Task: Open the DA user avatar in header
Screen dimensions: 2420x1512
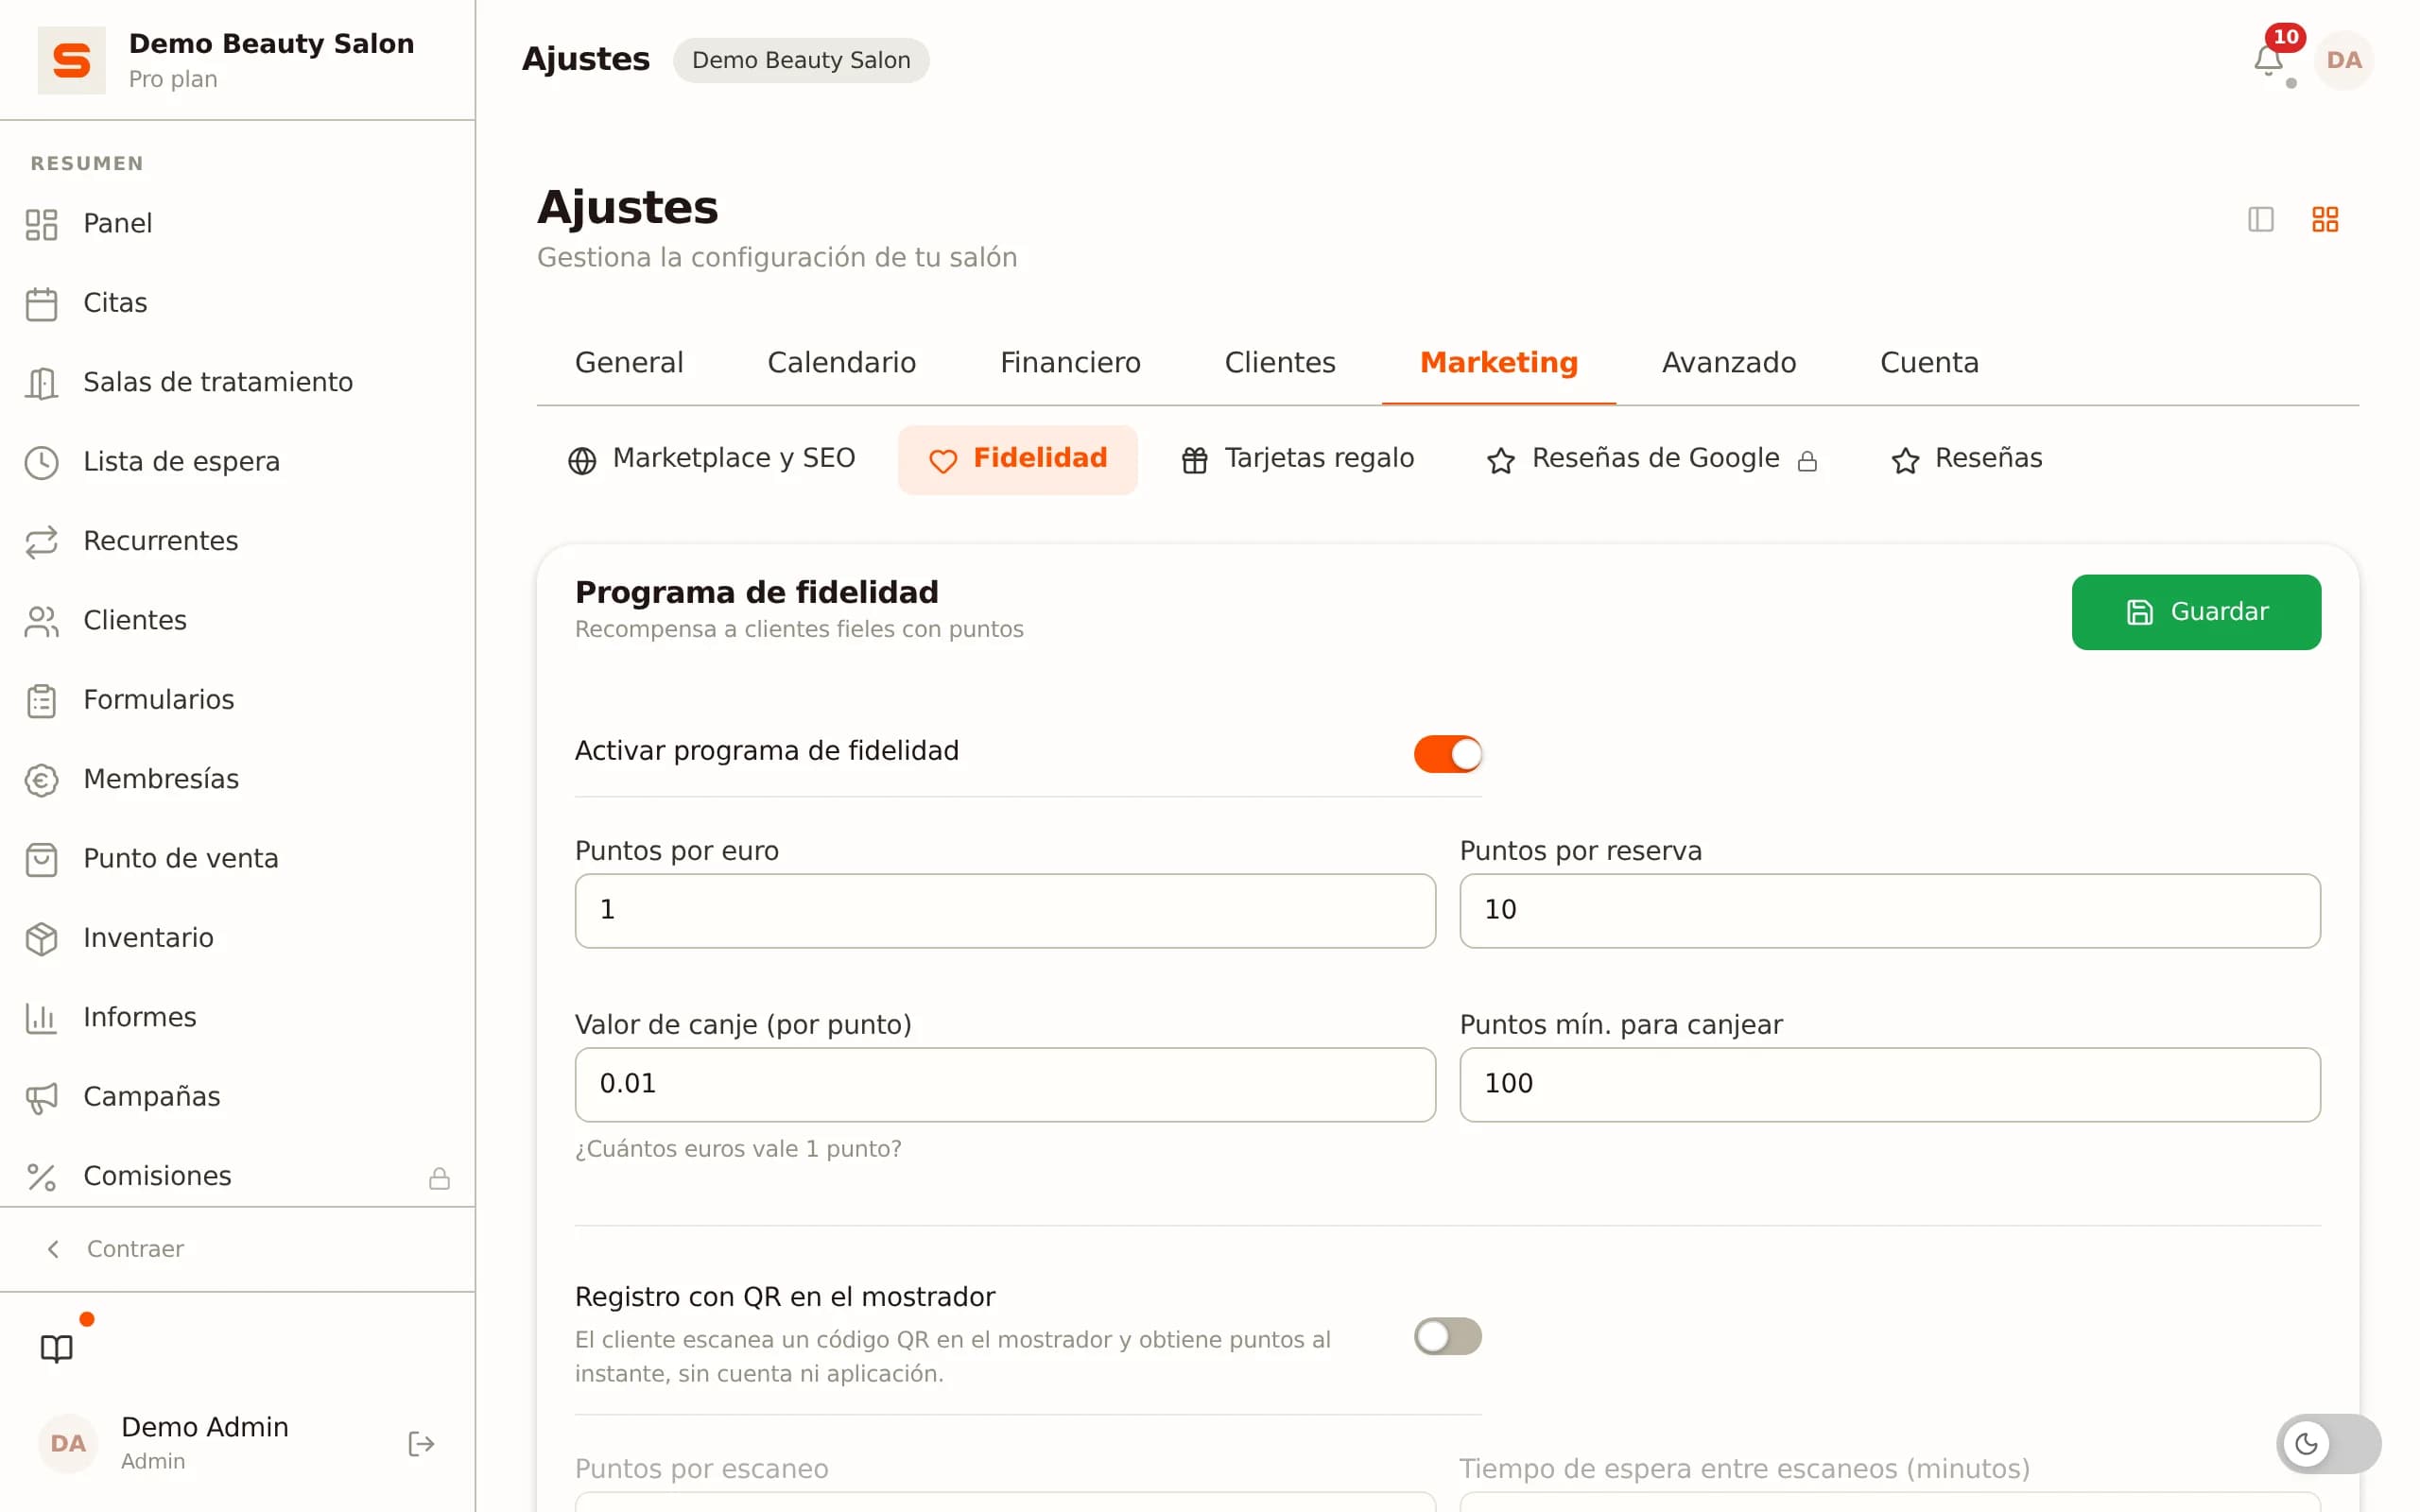Action: [x=2343, y=60]
